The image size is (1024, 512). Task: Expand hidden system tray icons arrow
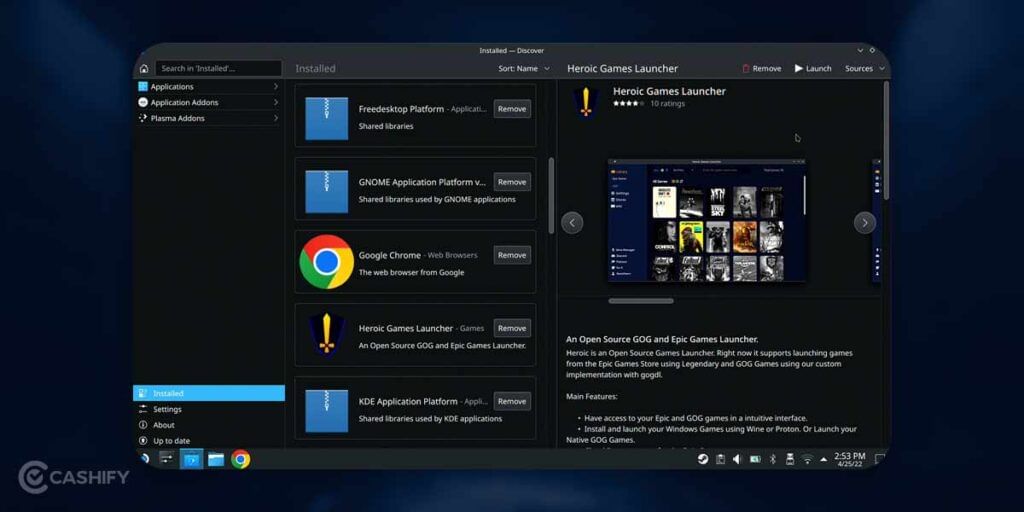pos(823,459)
